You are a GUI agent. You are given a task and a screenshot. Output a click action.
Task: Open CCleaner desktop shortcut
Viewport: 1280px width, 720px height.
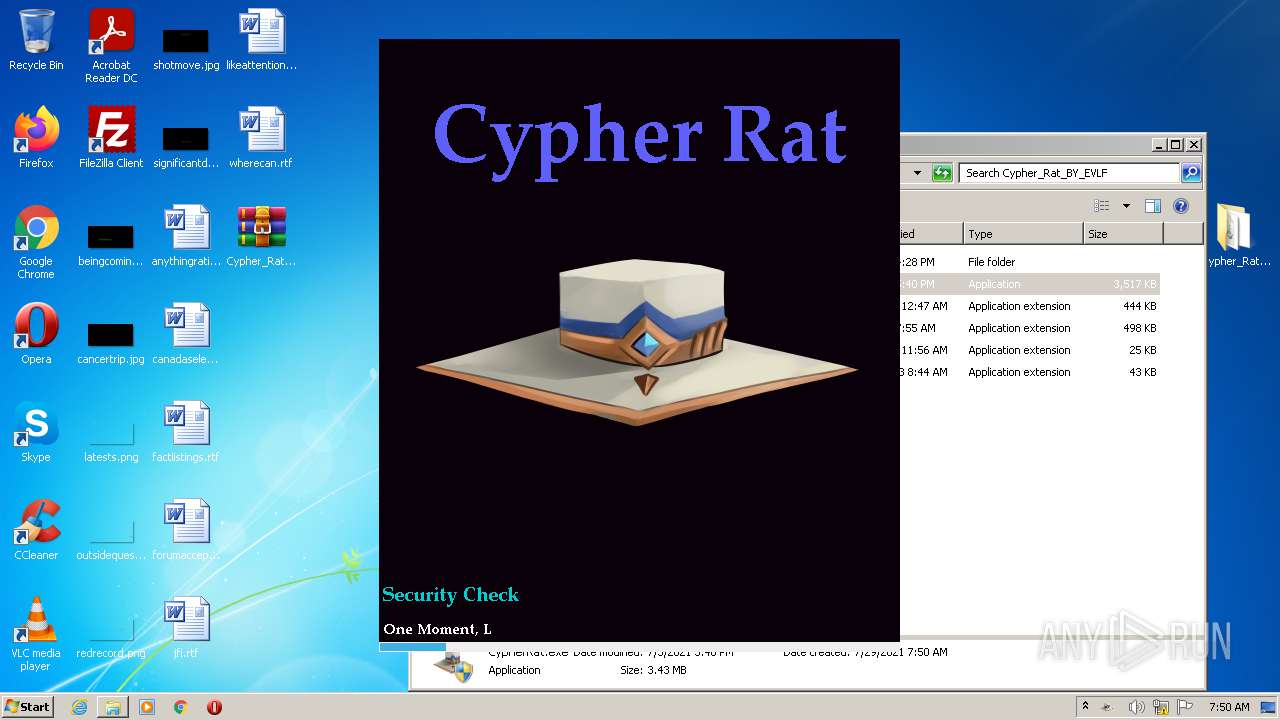coord(36,530)
